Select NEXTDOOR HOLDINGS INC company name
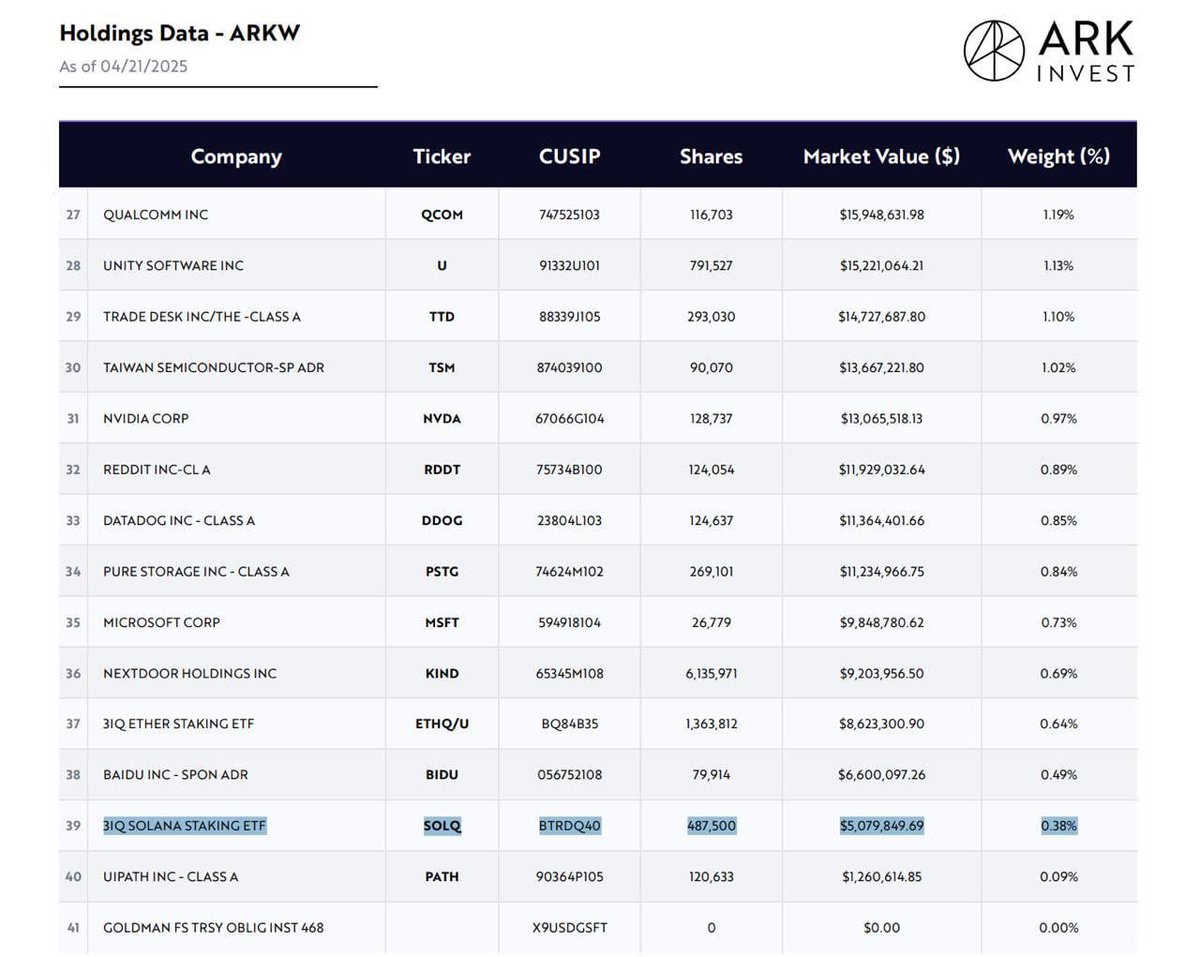The height and width of the screenshot is (957, 1200). pos(190,674)
